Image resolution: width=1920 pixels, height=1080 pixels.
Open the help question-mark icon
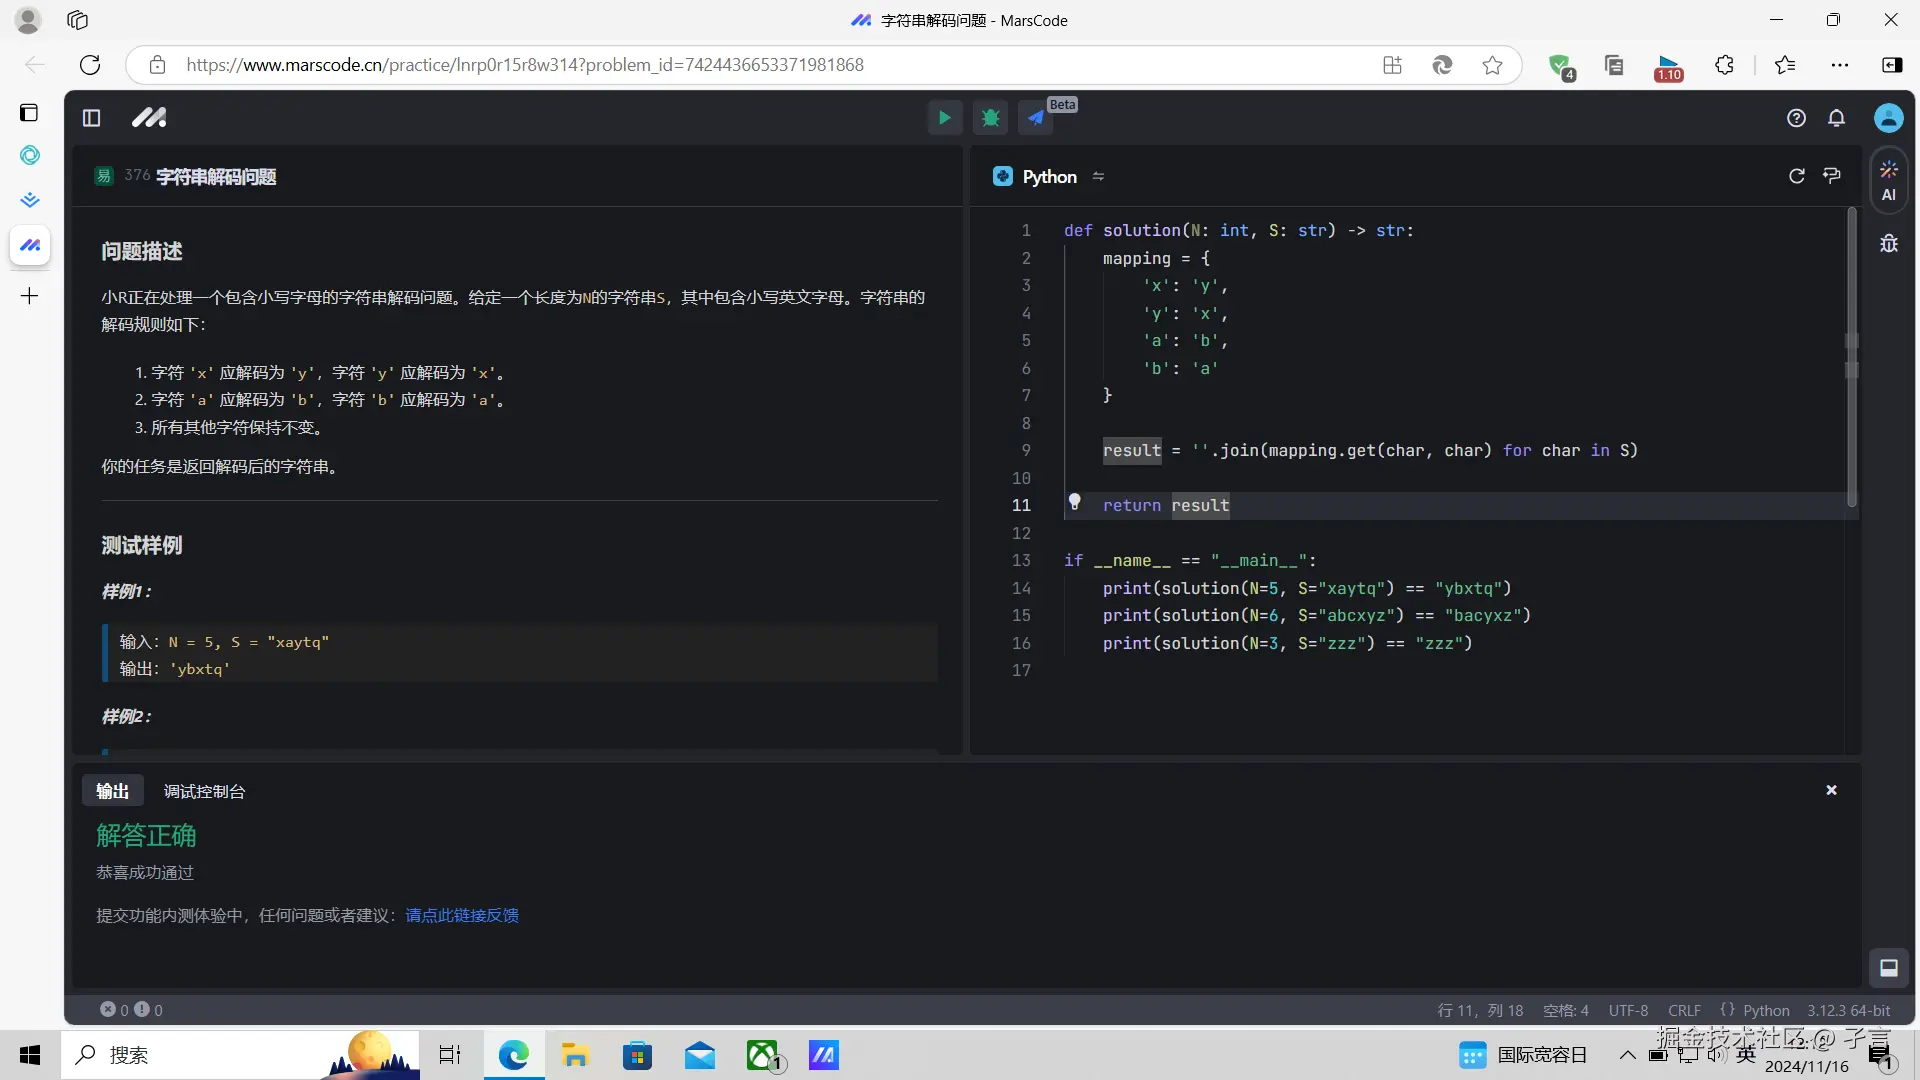(x=1796, y=118)
